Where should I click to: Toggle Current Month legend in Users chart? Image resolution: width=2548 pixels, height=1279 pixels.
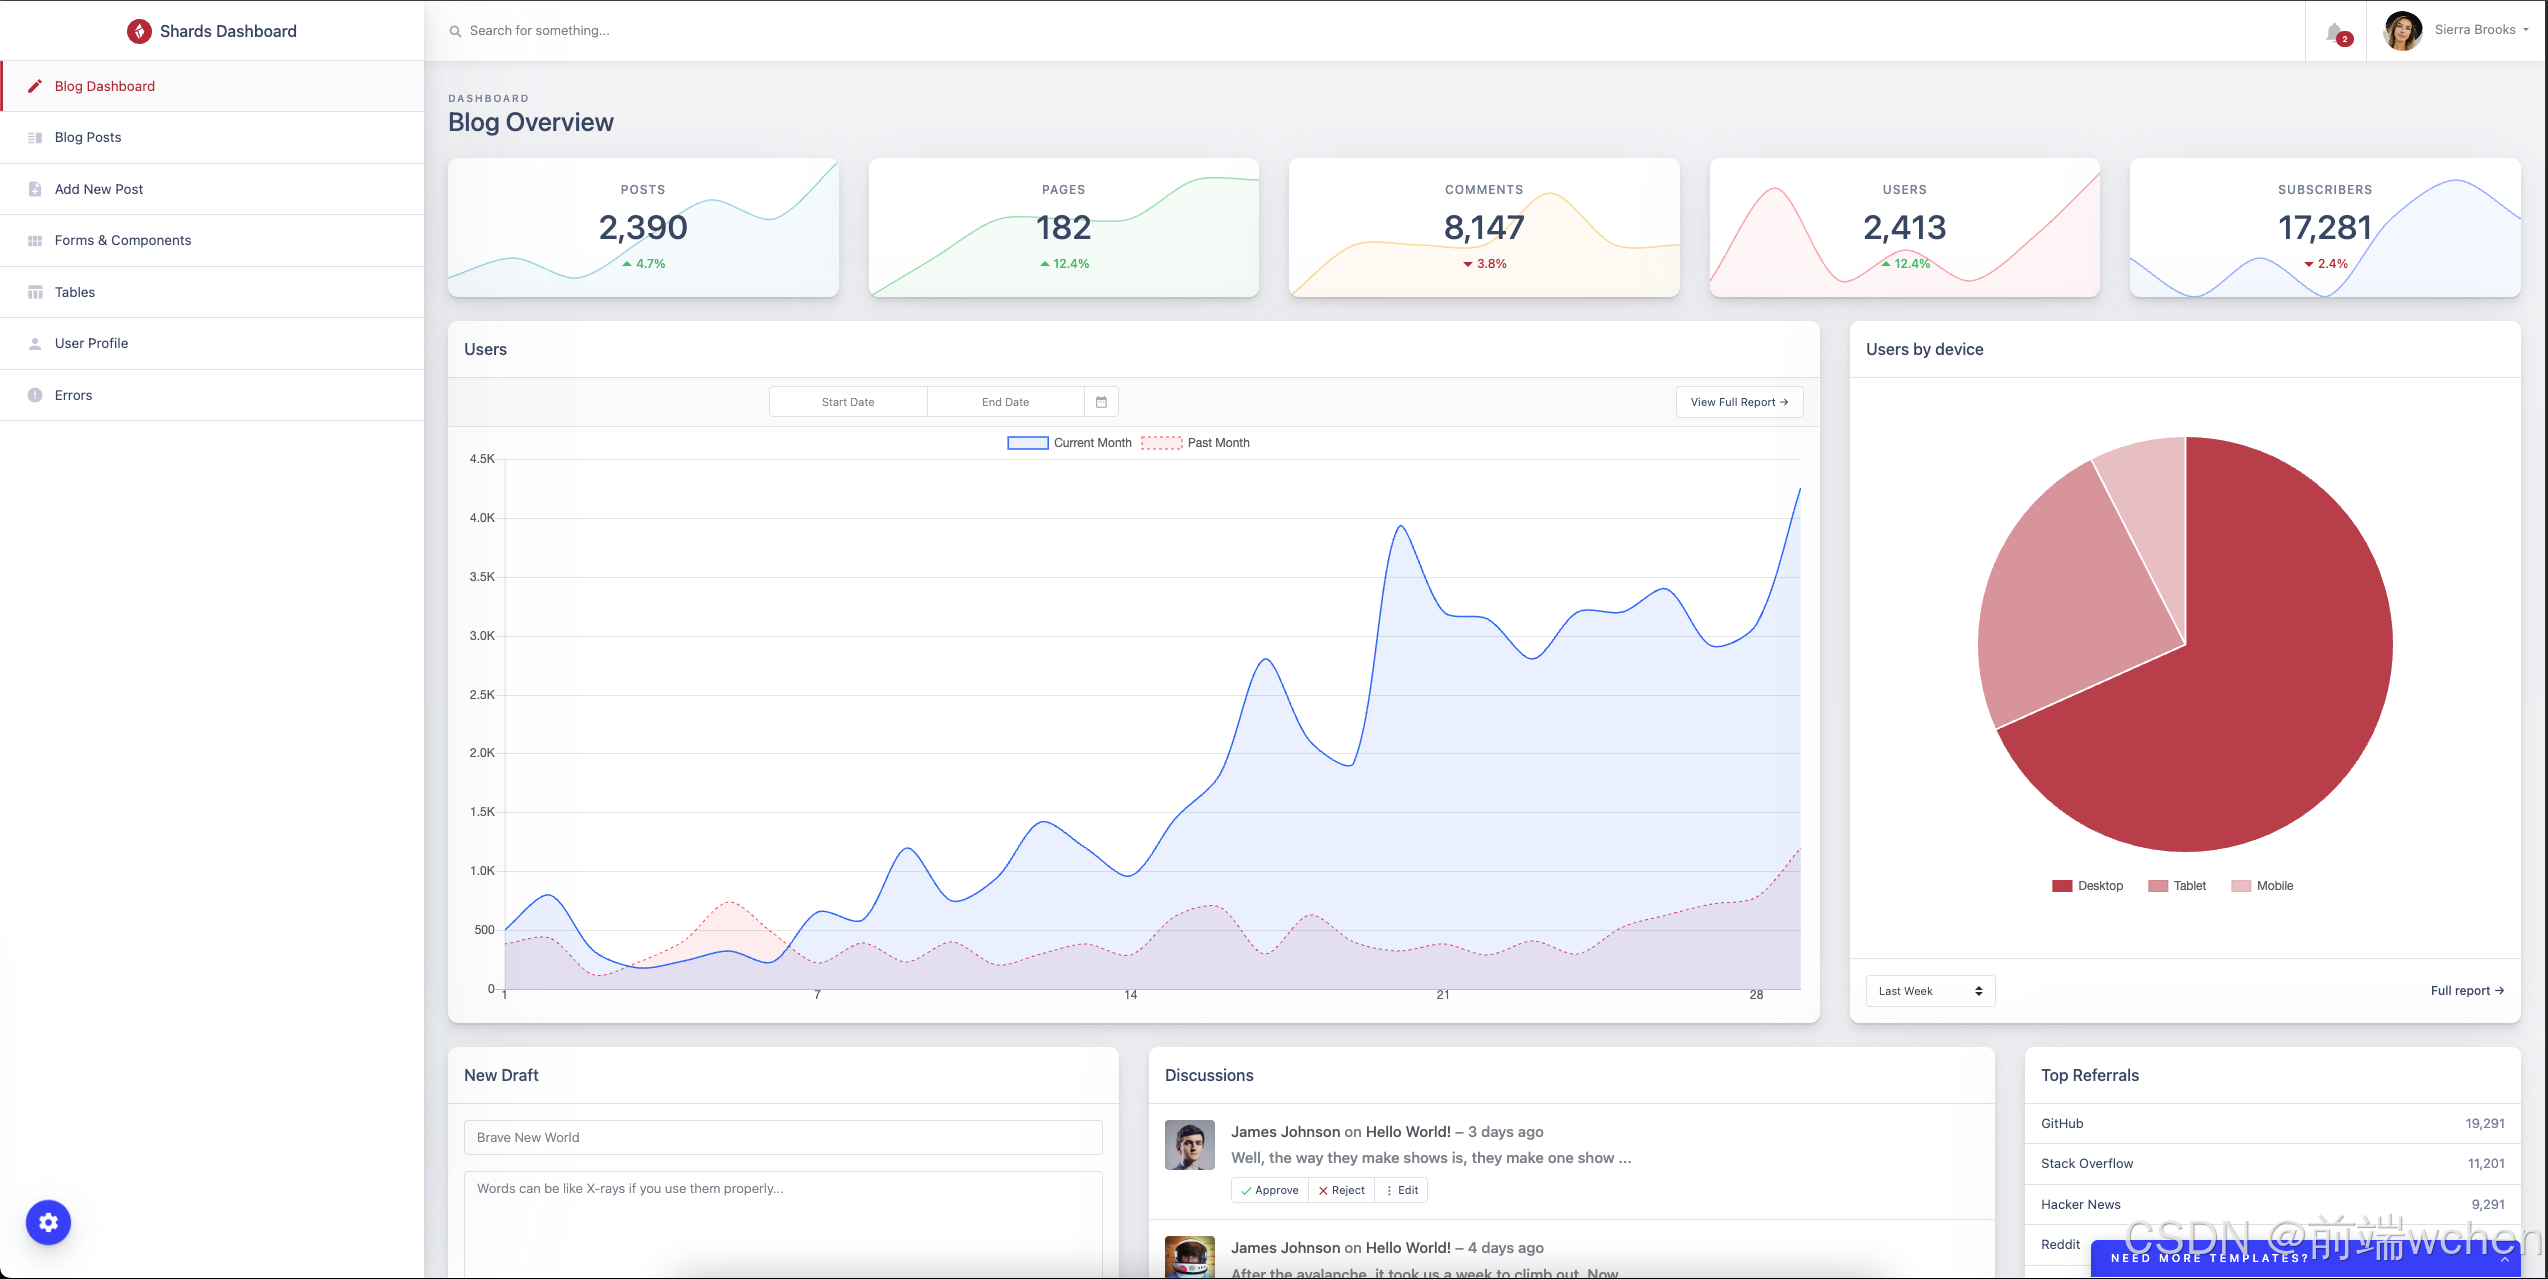click(1069, 443)
